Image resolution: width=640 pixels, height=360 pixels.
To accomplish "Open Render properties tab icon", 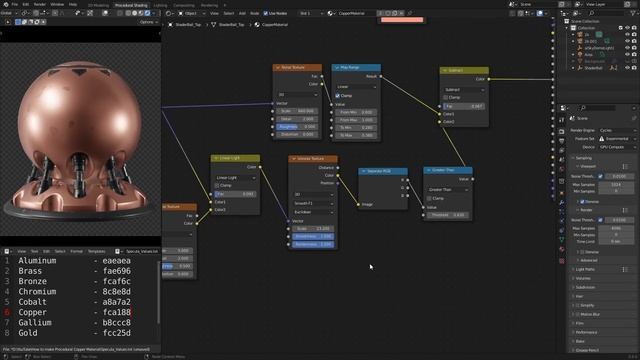I will pyautogui.click(x=562, y=131).
